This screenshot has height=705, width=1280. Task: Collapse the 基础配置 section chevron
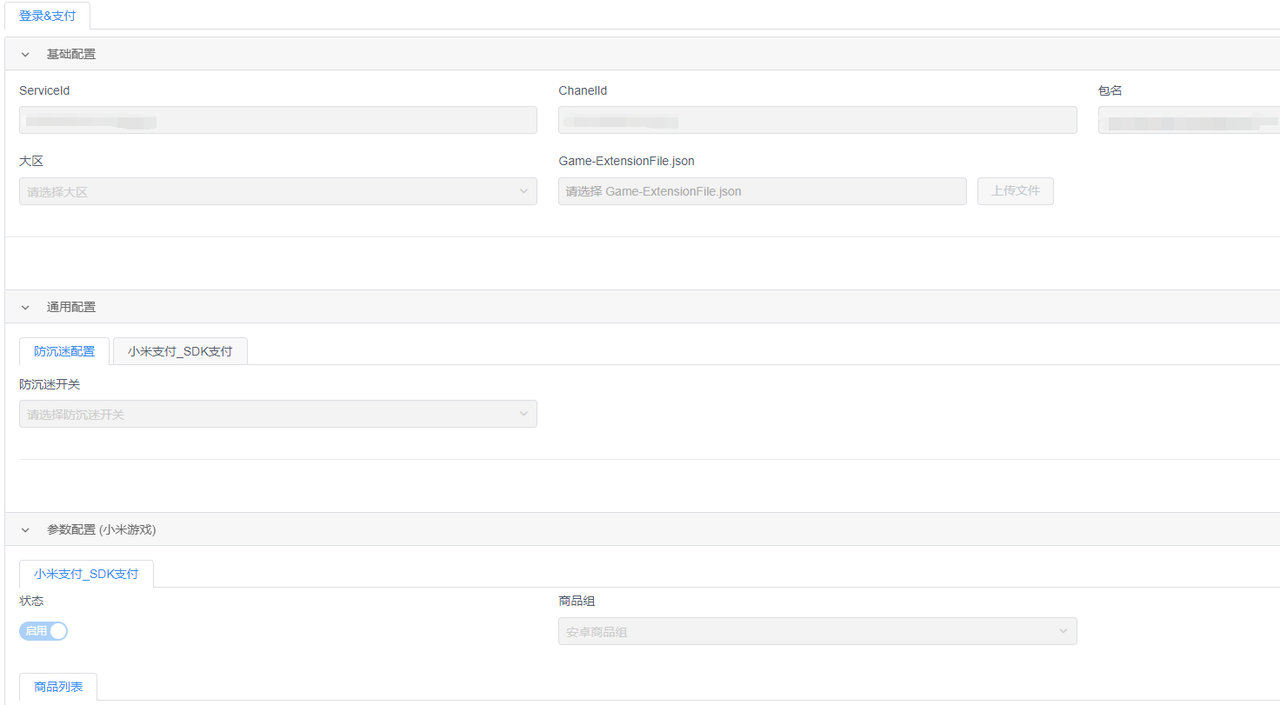(26, 54)
